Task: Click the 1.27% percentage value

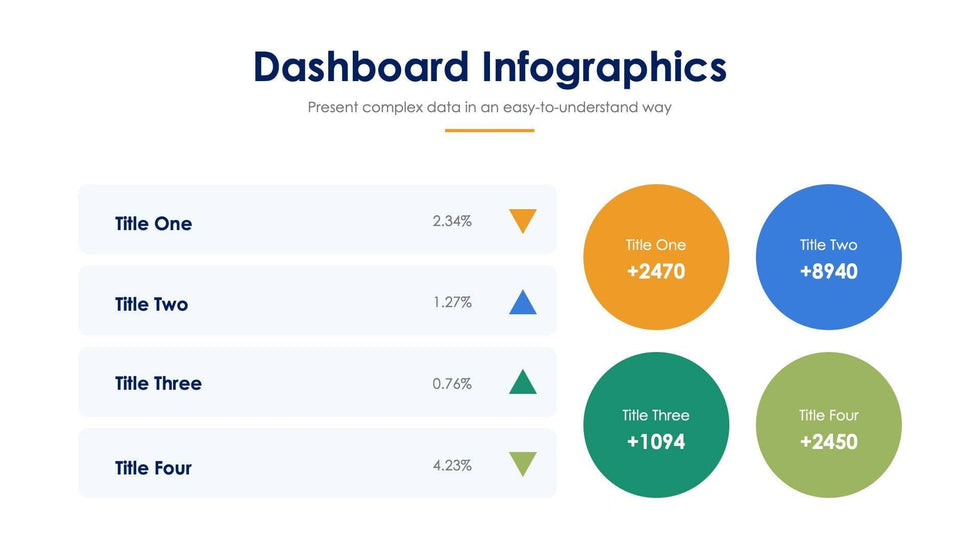Action: click(x=452, y=302)
